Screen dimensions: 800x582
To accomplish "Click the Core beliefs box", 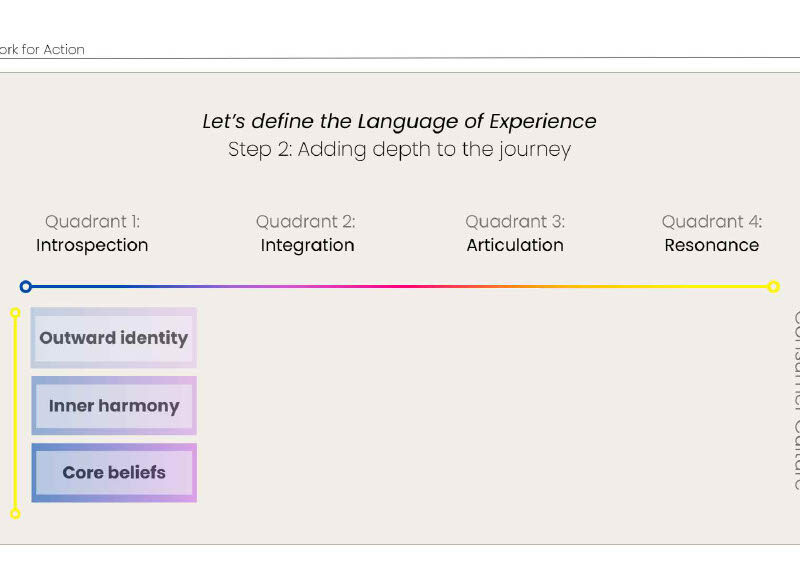I will point(114,473).
